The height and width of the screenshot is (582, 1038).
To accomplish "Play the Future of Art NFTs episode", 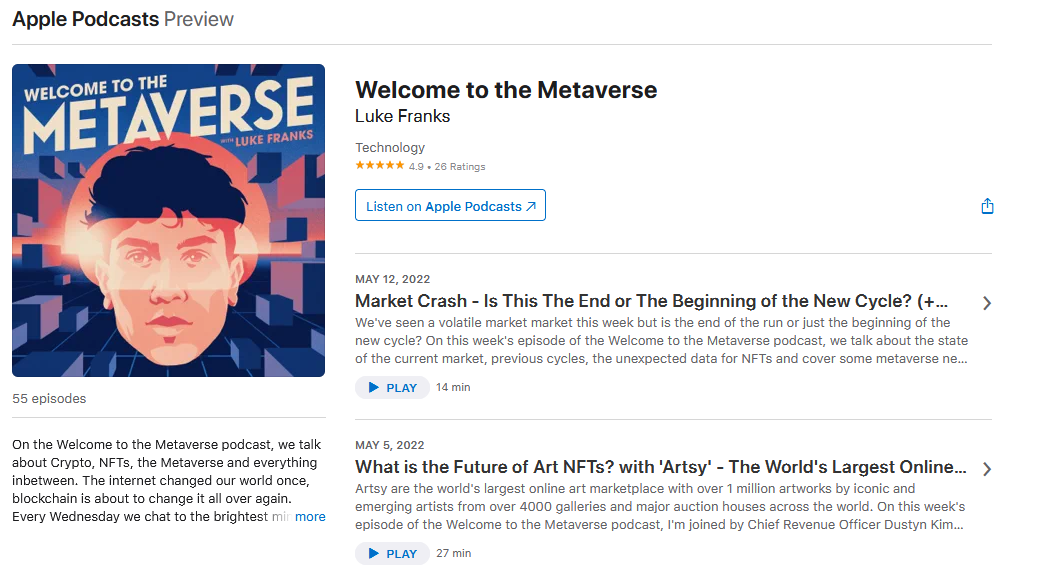I will pyautogui.click(x=392, y=554).
